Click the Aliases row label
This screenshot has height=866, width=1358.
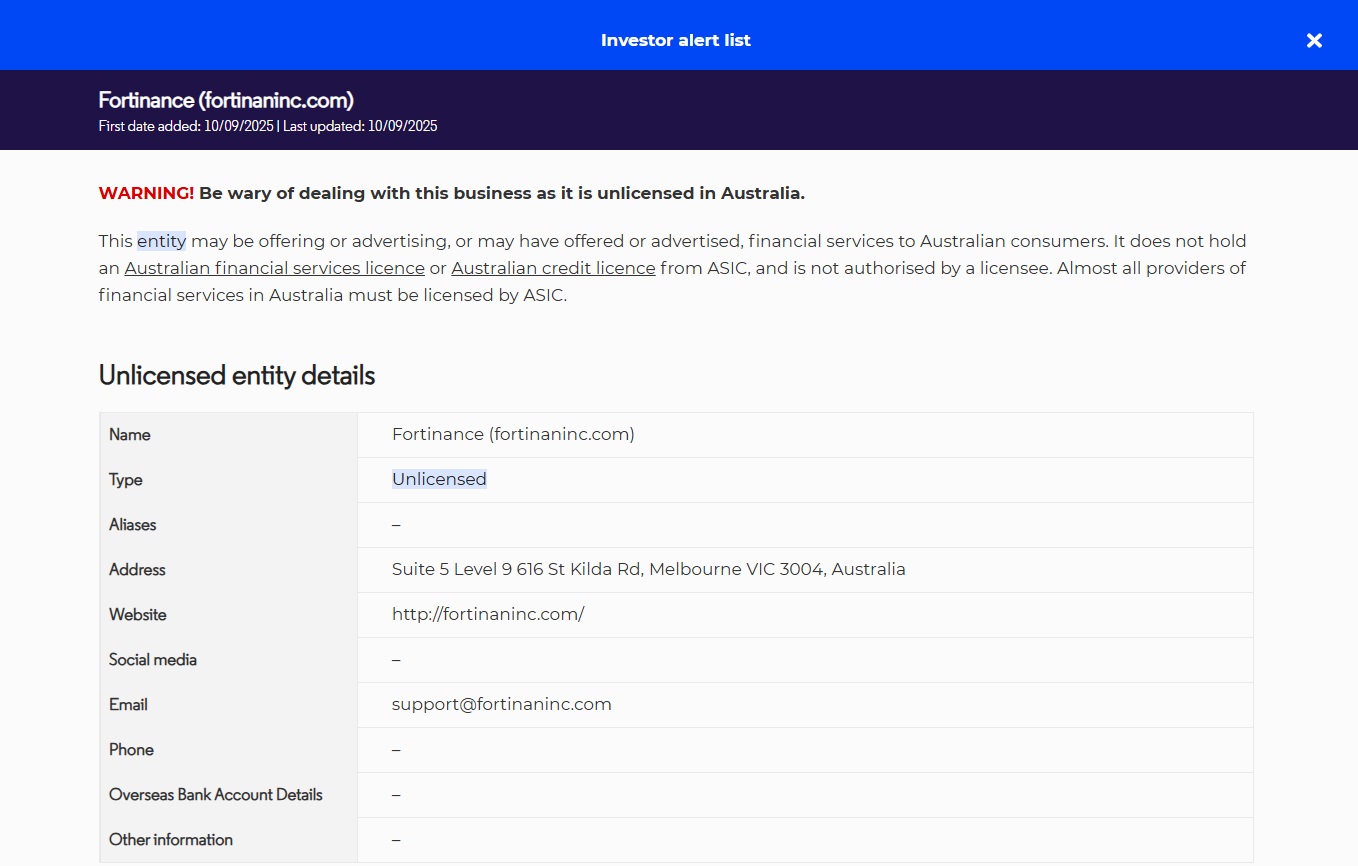click(133, 524)
